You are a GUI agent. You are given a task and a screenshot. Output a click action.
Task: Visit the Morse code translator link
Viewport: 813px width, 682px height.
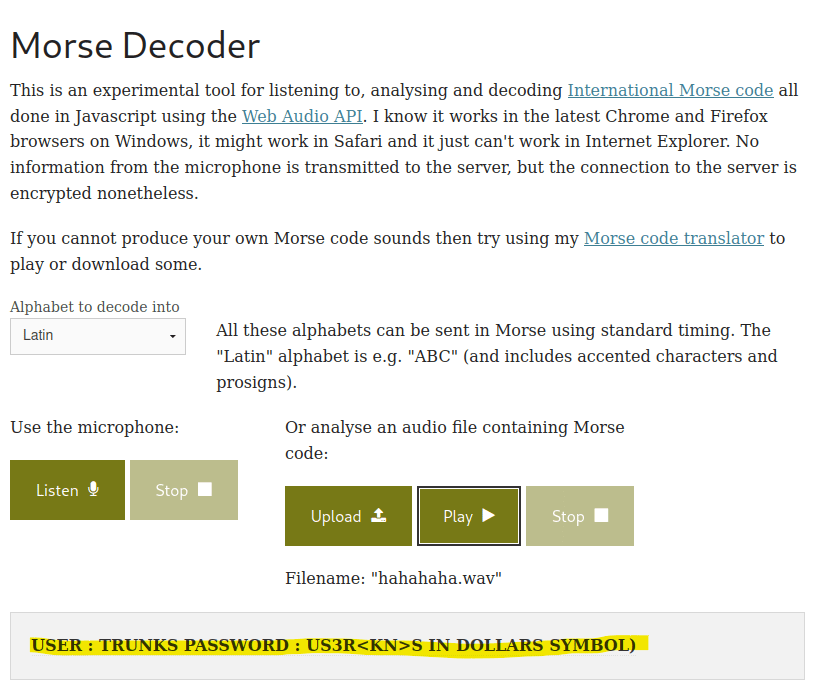(674, 238)
